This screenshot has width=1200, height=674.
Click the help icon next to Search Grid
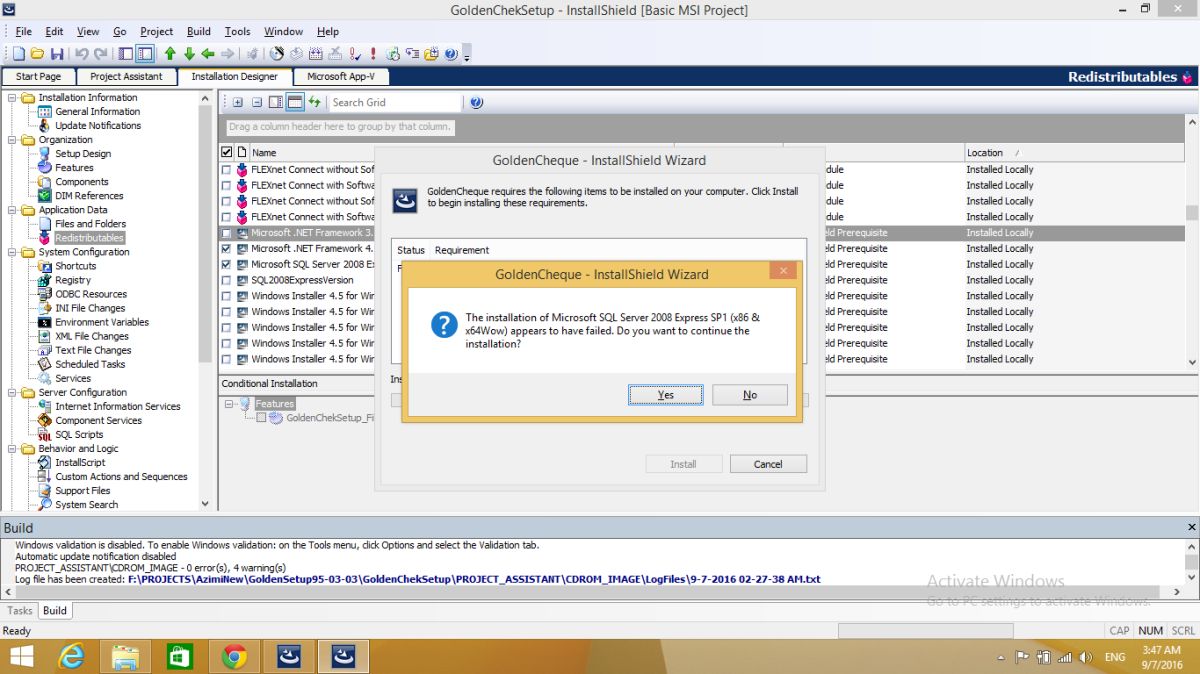click(476, 102)
